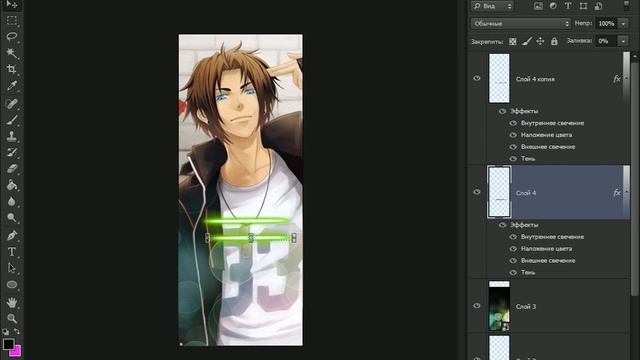
Task: Select the Hand tool
Action: (11, 302)
